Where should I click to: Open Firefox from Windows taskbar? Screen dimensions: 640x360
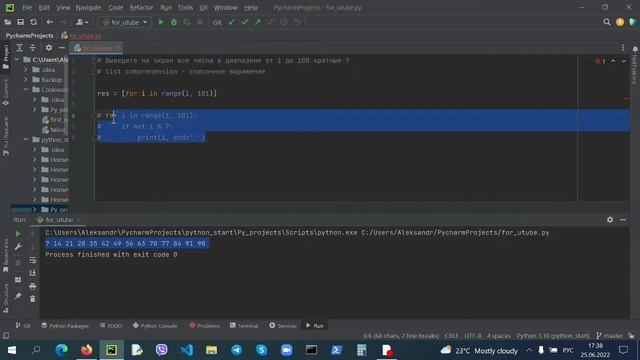coord(86,350)
